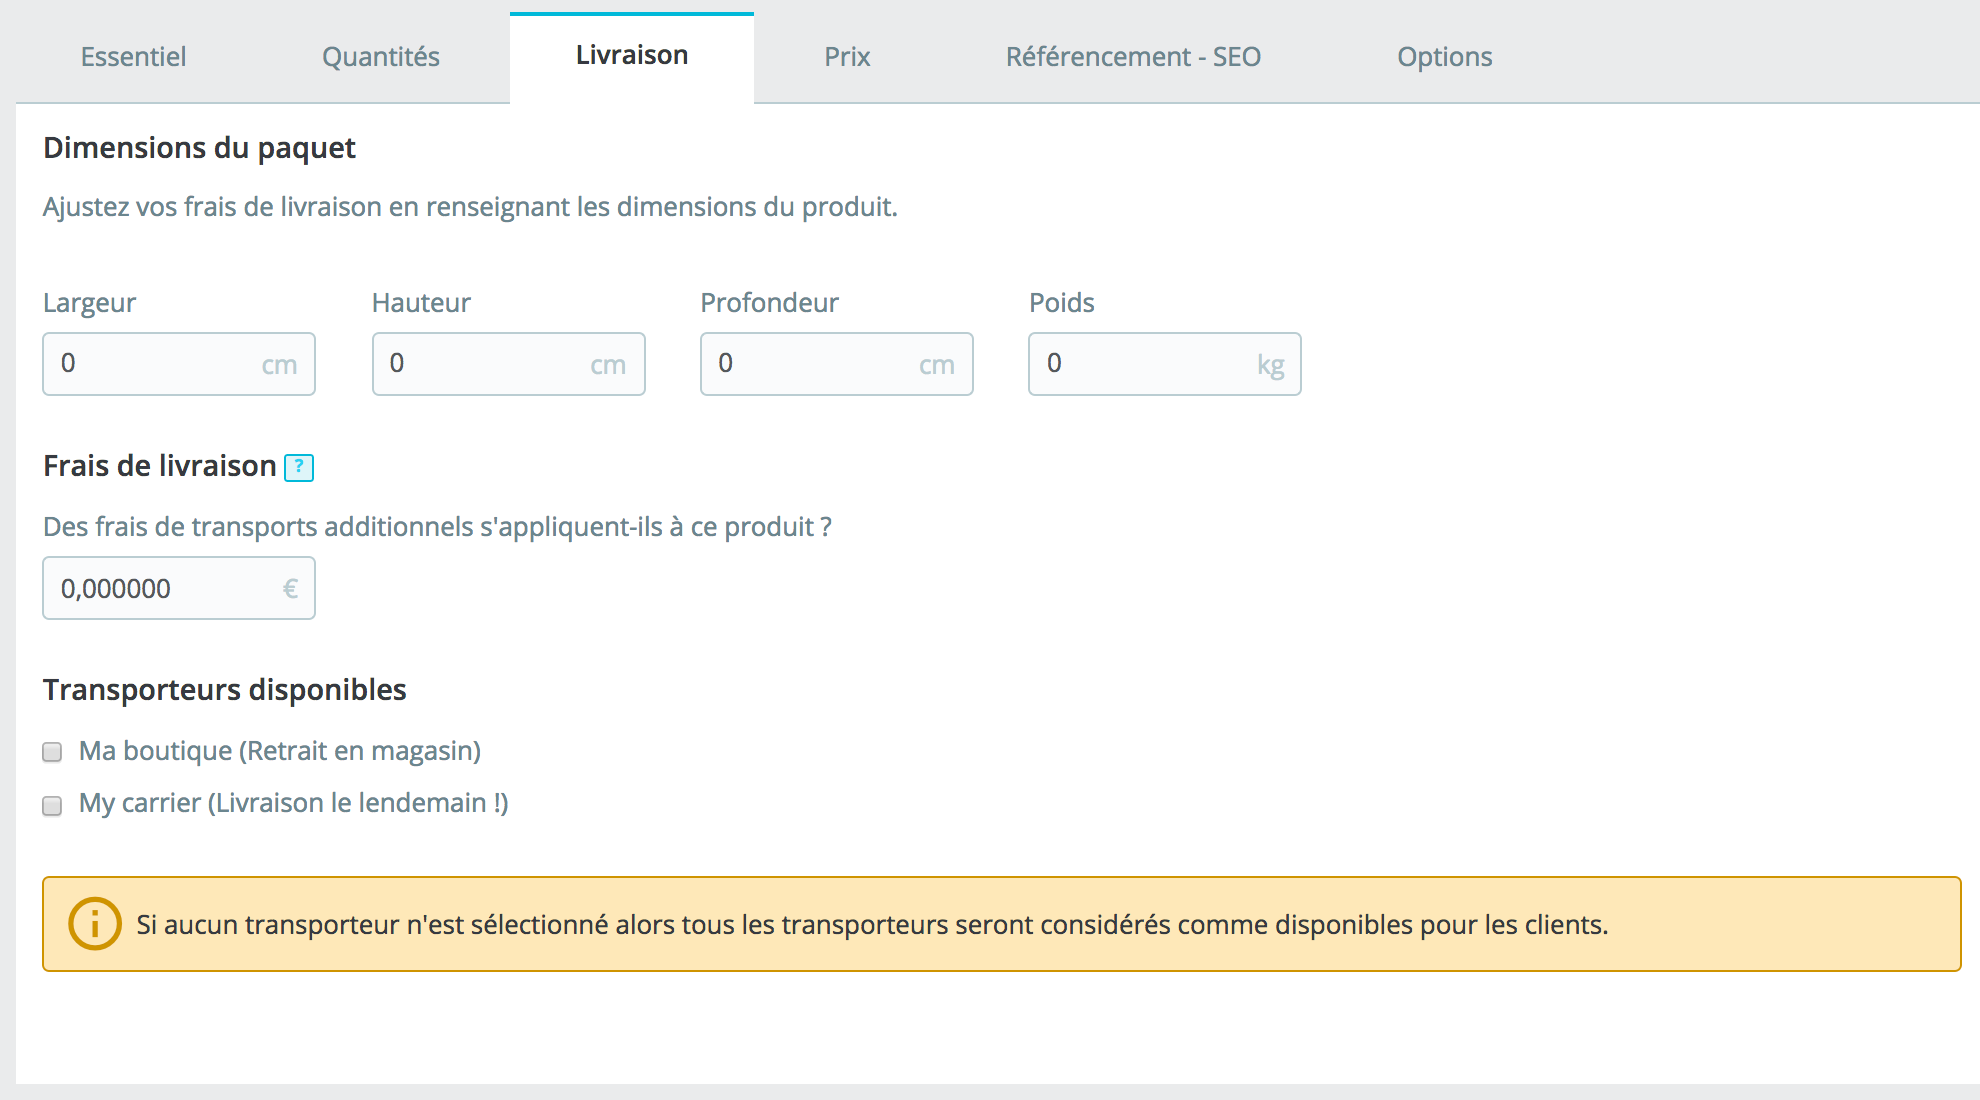Screen dimensions: 1980x1100
Task: Click the Largeur input field
Action: [150, 364]
